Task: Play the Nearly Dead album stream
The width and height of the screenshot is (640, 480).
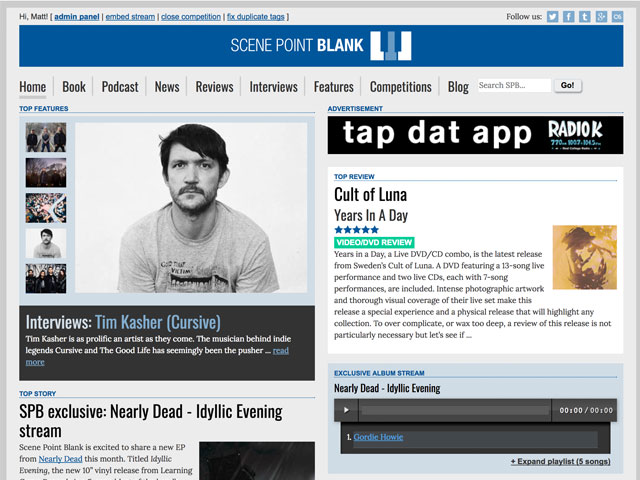Action: (346, 410)
